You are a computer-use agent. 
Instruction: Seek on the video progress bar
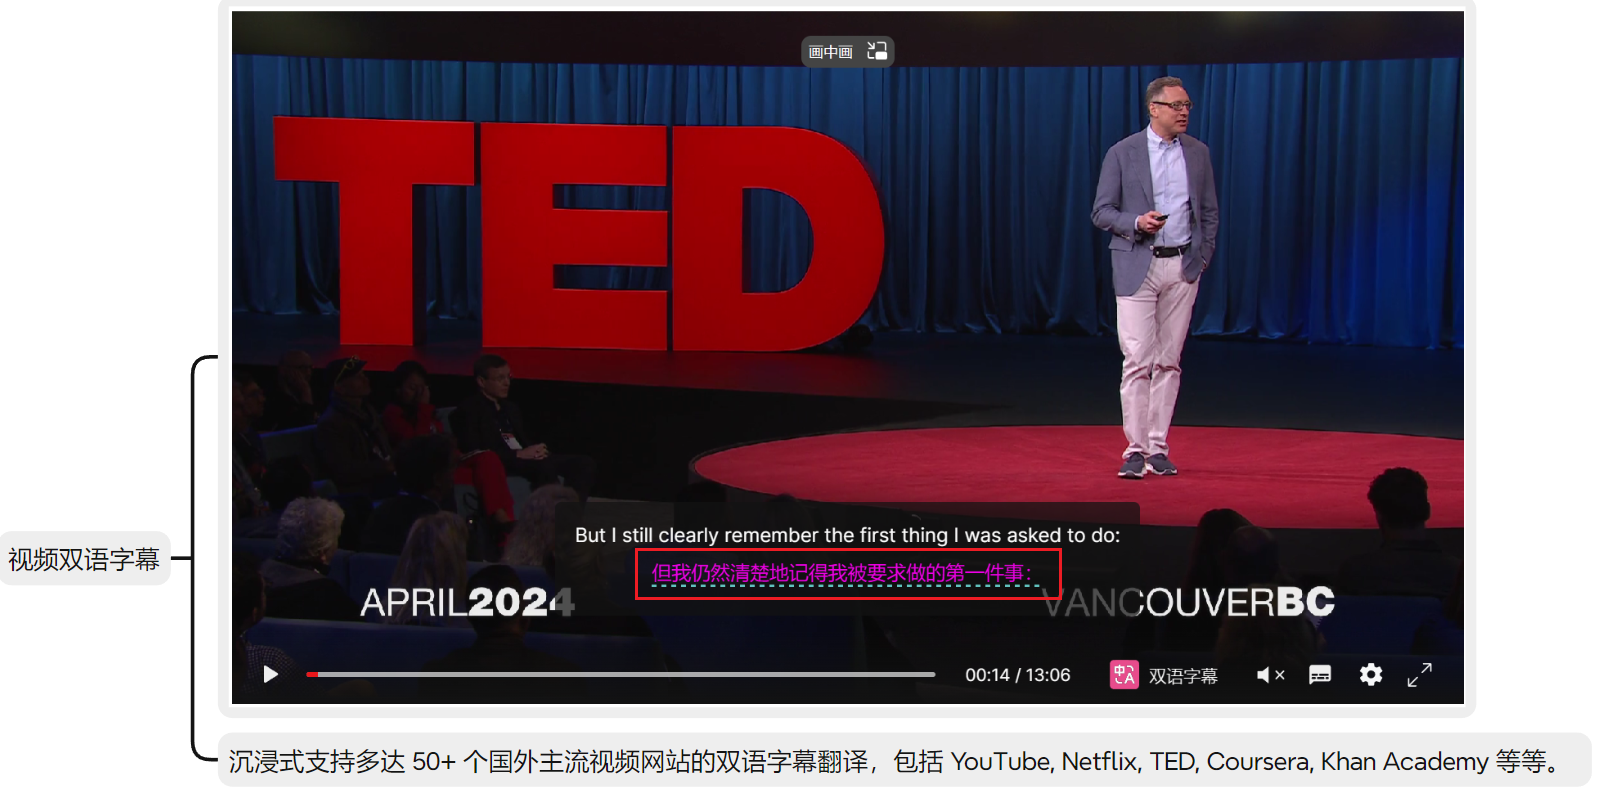pyautogui.click(x=620, y=675)
